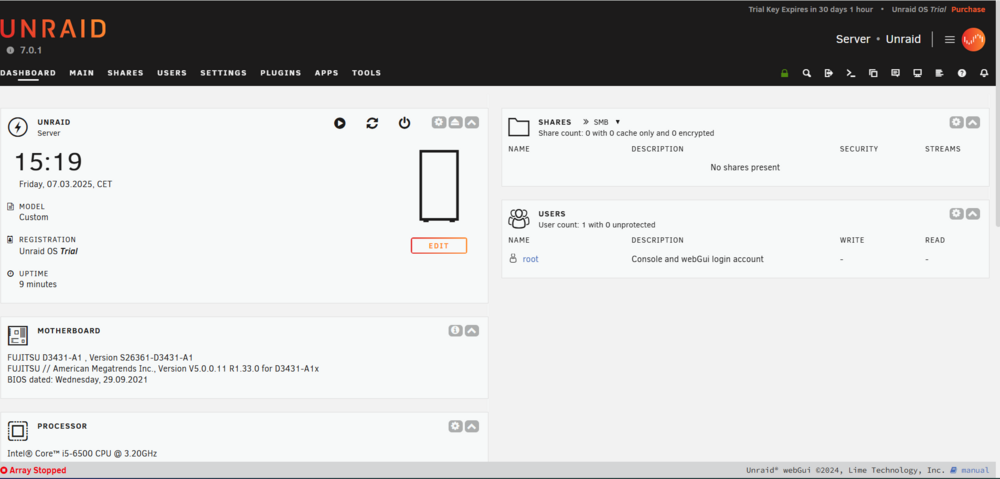Collapse the Unraid server tile
Viewport: 1000px width, 479px height.
(472, 122)
